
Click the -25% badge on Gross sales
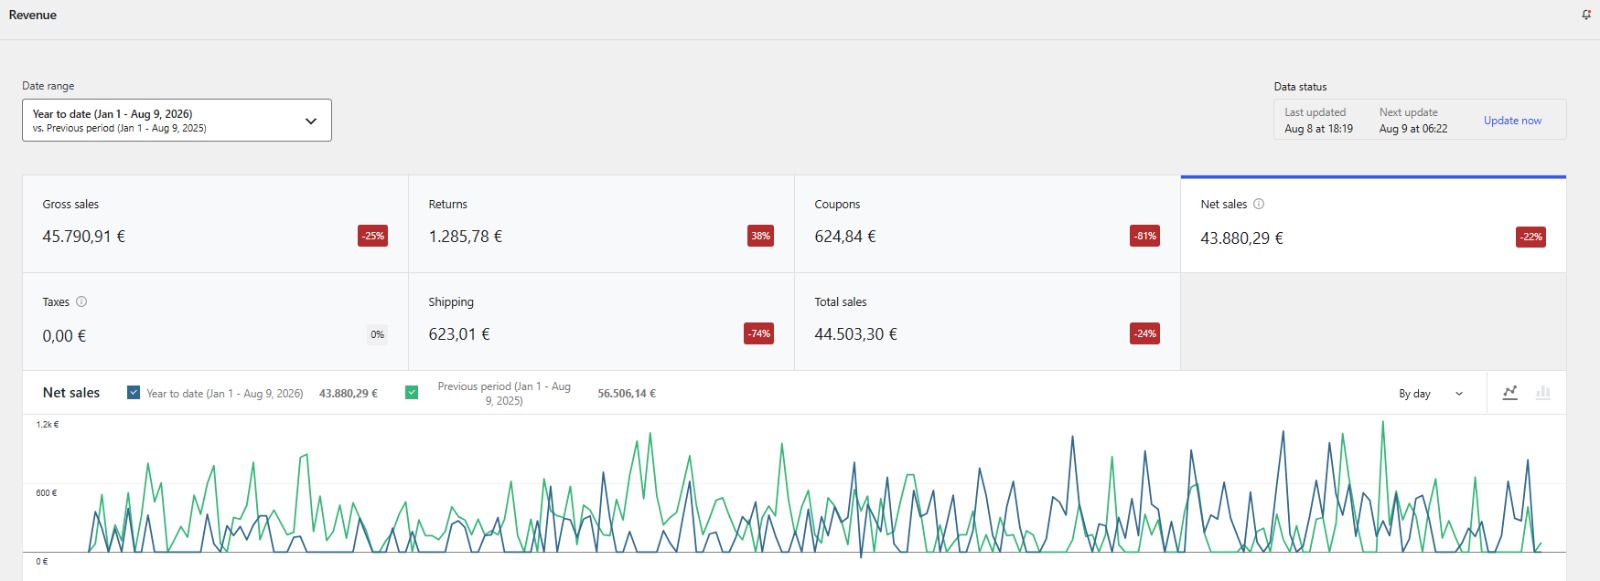[373, 236]
